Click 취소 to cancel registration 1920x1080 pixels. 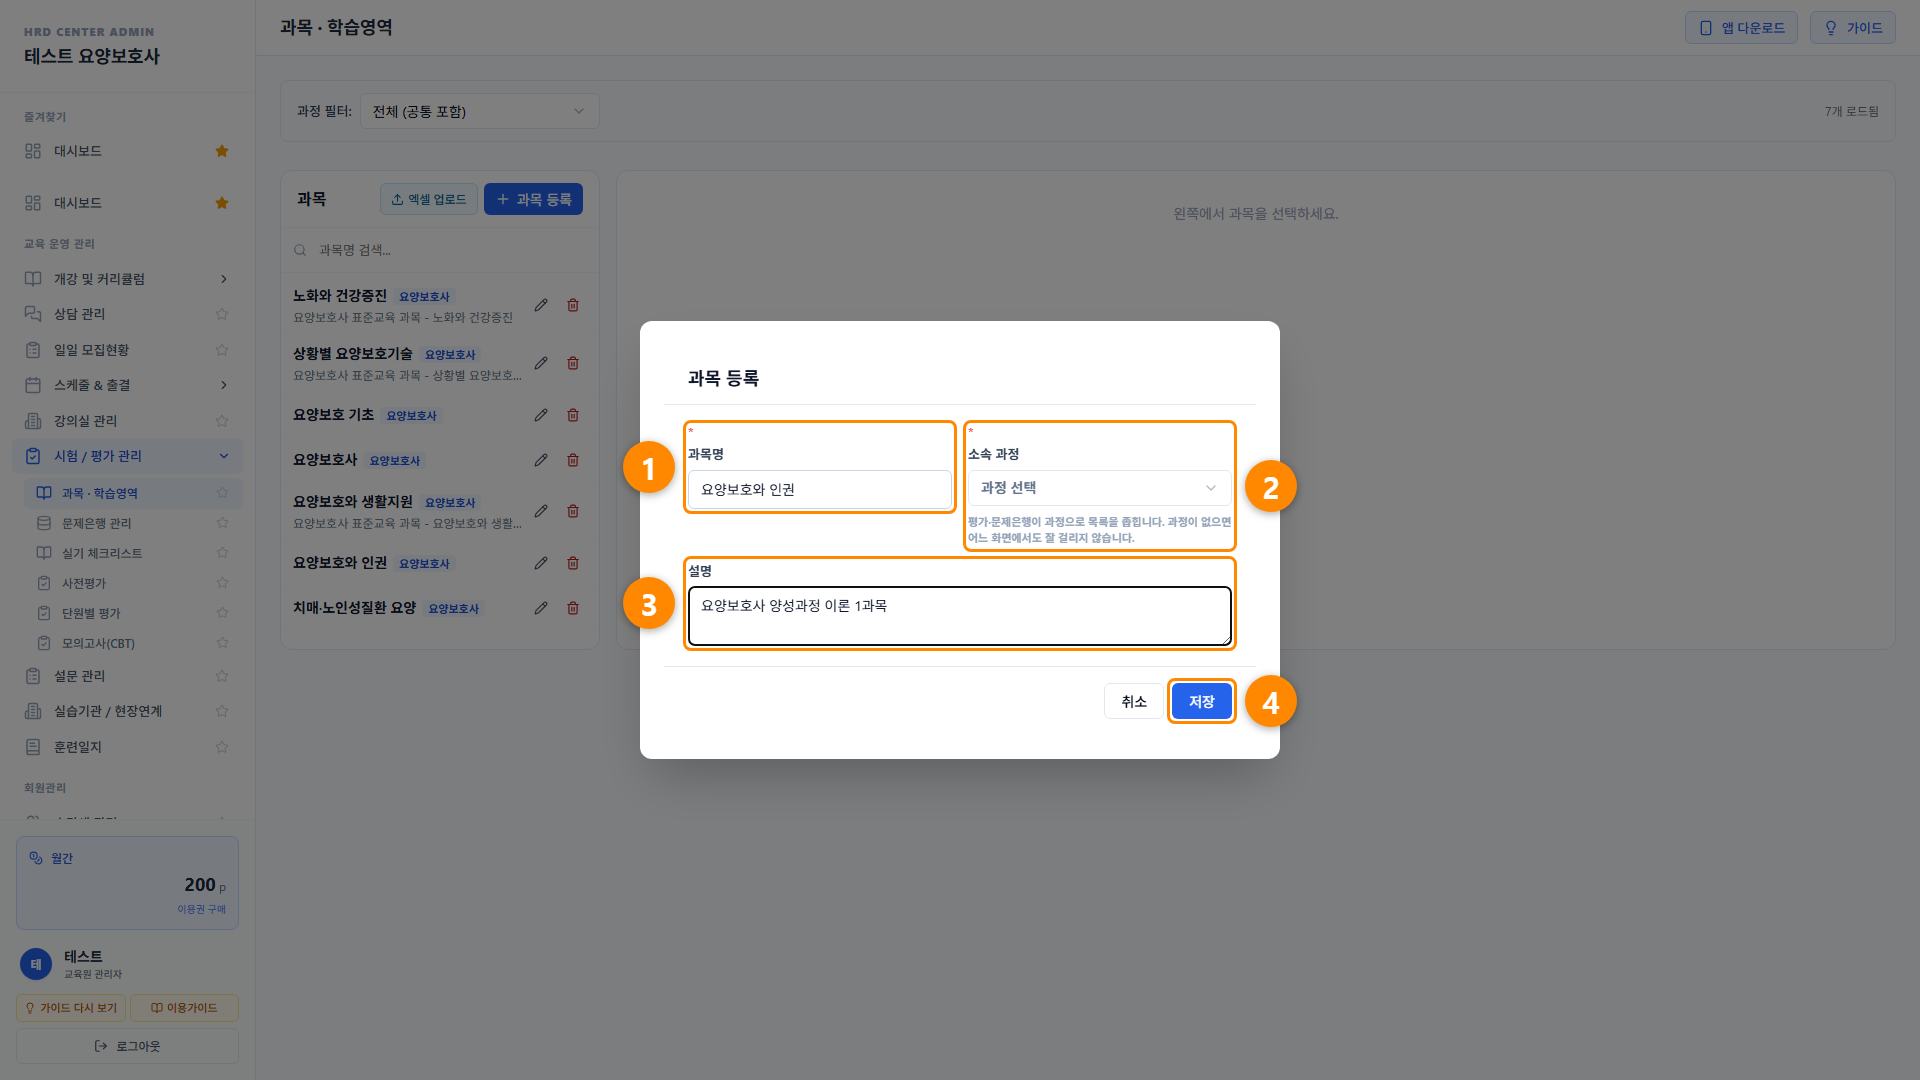pos(1134,702)
